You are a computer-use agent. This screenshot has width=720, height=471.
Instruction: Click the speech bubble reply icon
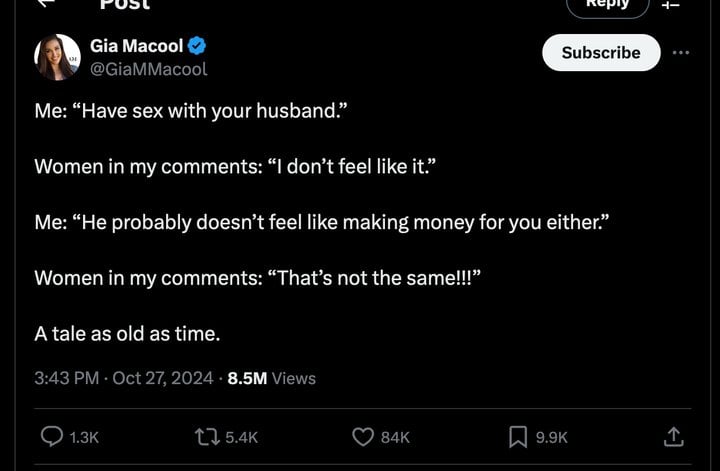pyautogui.click(x=52, y=437)
